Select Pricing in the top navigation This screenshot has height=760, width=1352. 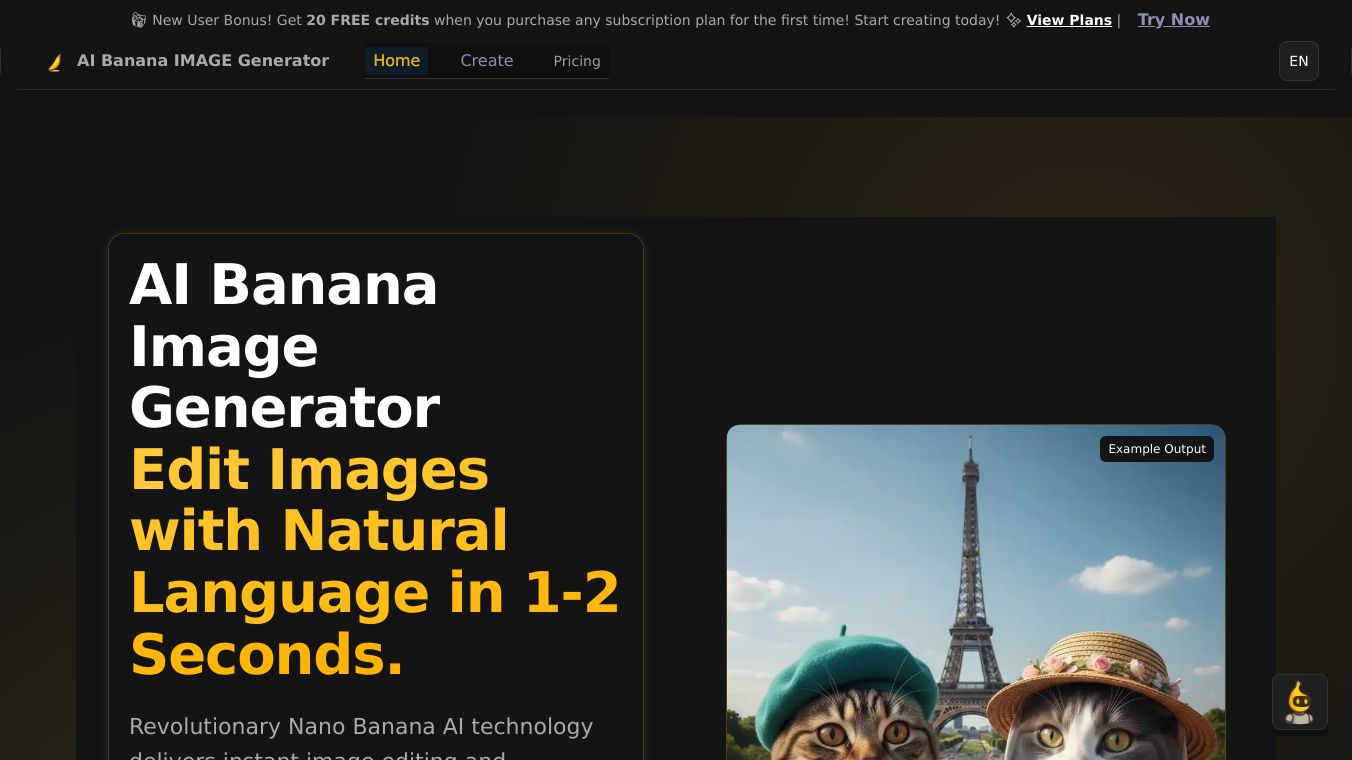click(x=577, y=61)
